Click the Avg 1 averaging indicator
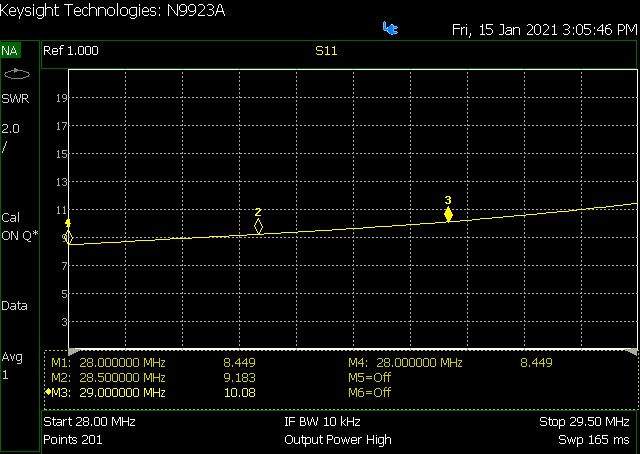This screenshot has width=640, height=454. [x=12, y=366]
